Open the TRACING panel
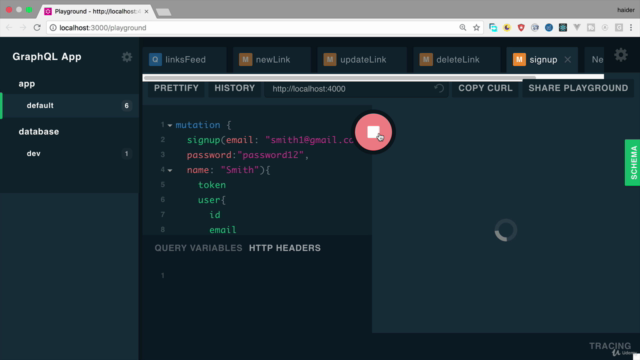640x360 pixels. (610, 346)
